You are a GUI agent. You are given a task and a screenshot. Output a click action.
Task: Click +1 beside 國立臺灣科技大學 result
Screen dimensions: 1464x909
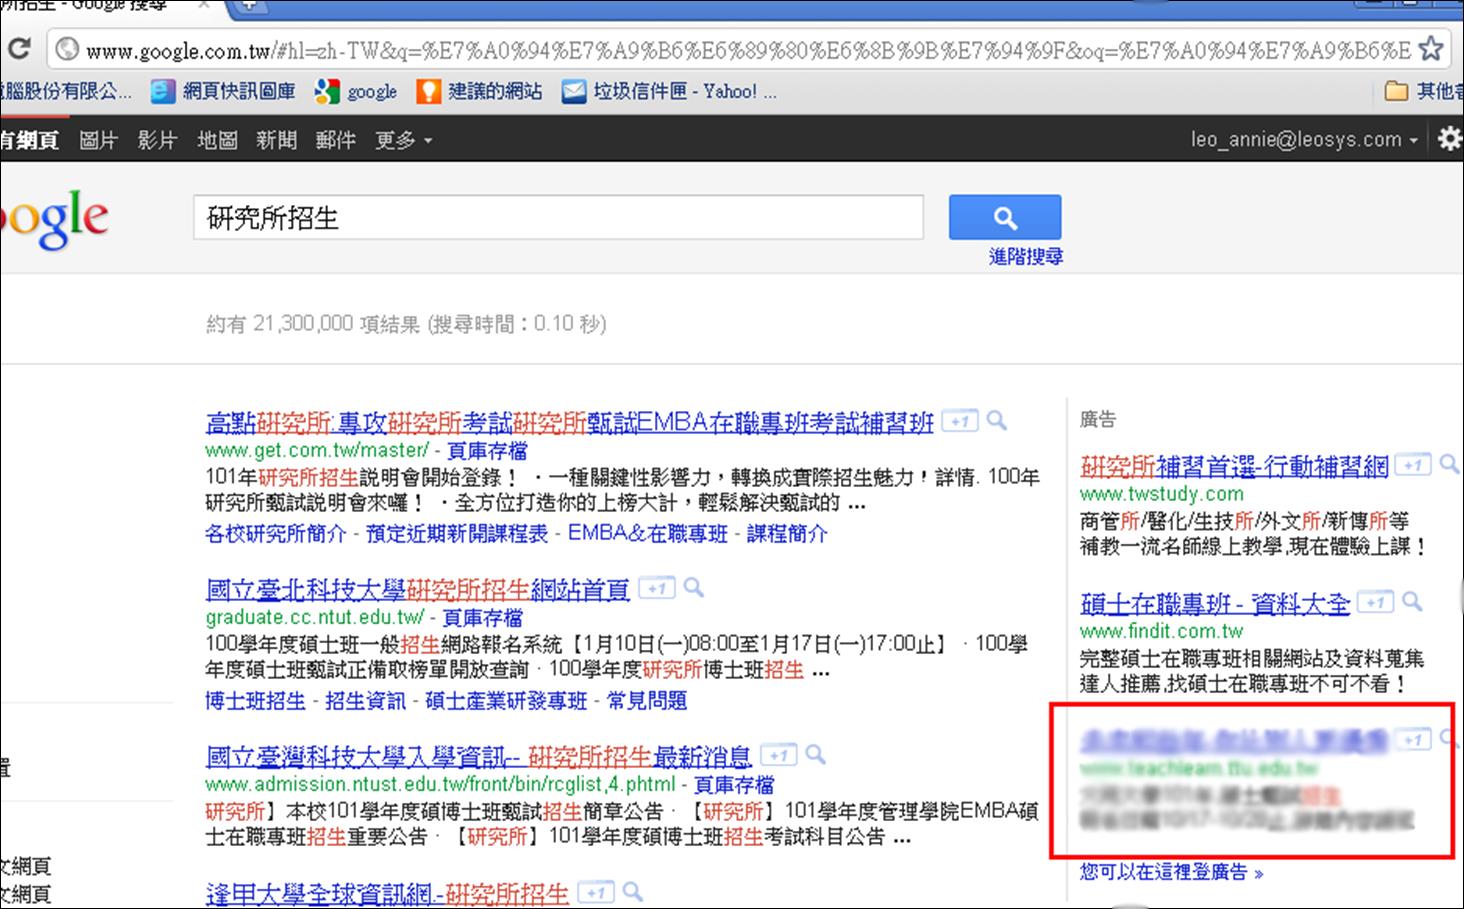point(778,755)
